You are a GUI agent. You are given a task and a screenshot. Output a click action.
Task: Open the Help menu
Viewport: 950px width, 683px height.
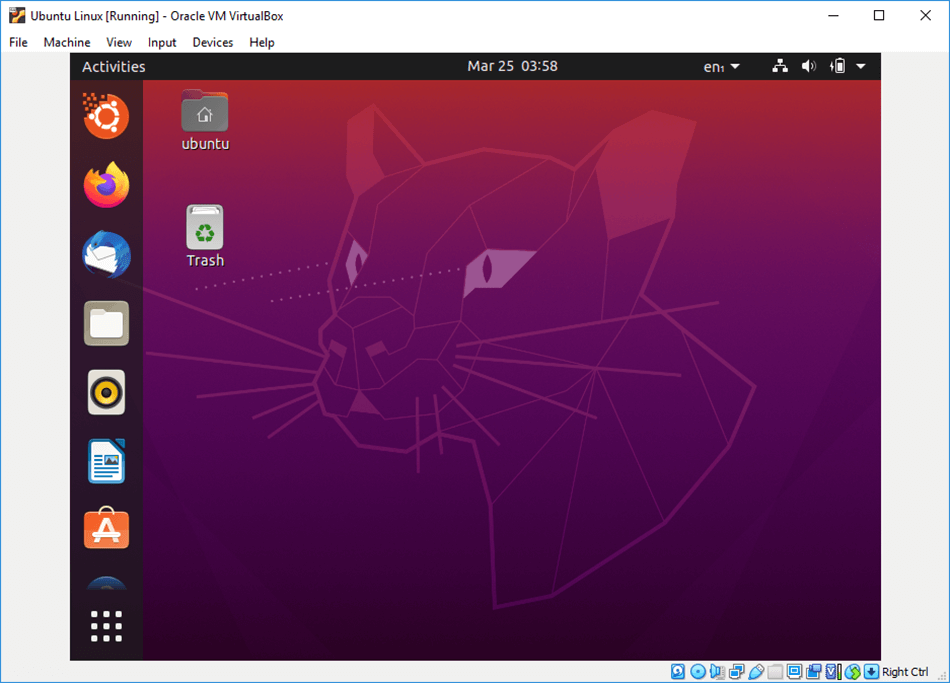pos(262,42)
